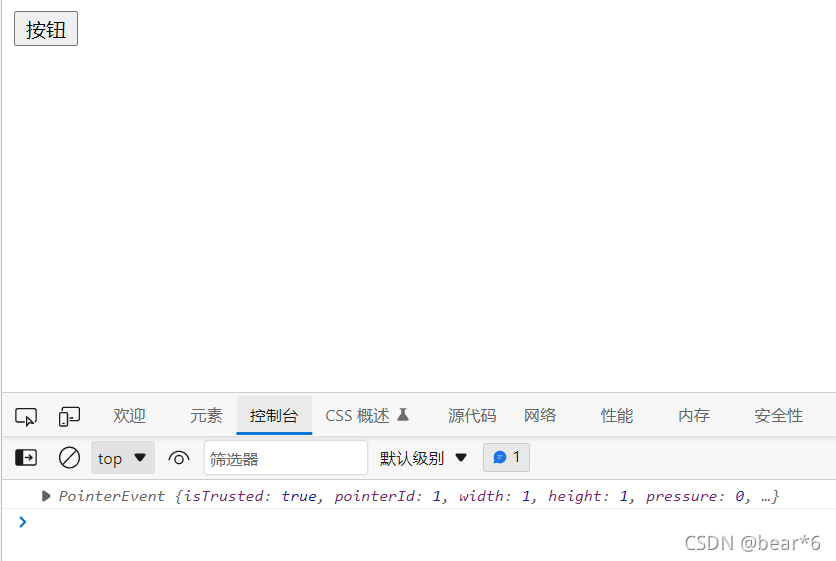Select the 控制台 tab

click(274, 415)
